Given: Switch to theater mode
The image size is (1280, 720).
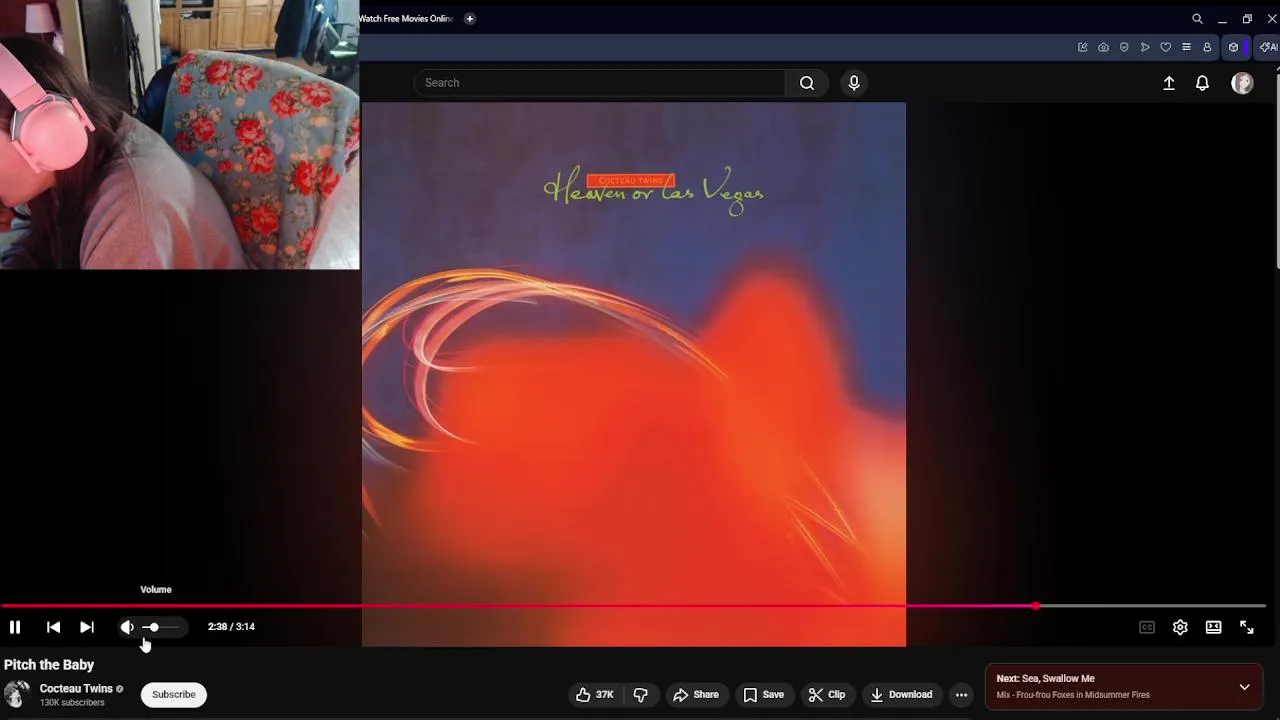Looking at the screenshot, I should coord(1213,627).
